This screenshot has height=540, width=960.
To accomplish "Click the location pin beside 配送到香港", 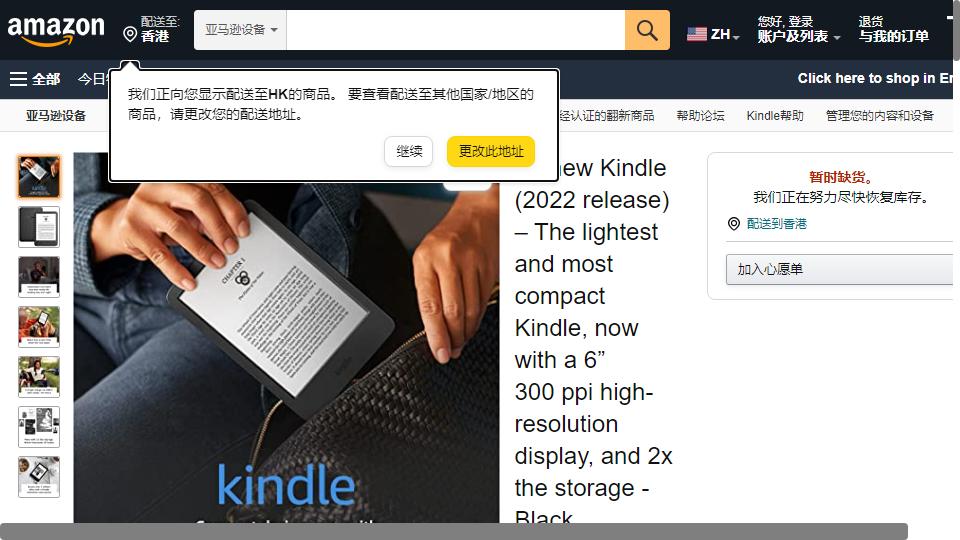I will pos(733,223).
